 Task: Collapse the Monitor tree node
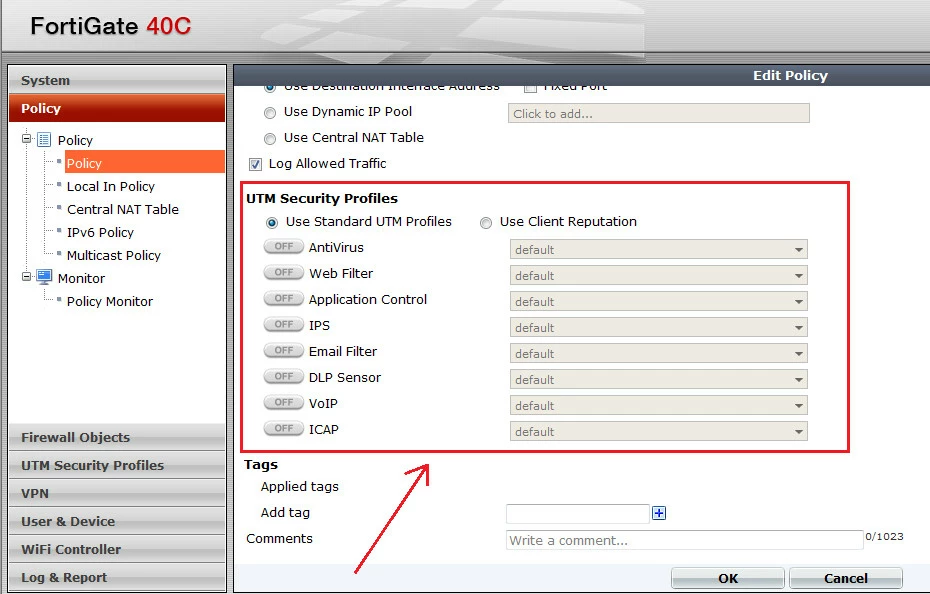pos(26,277)
